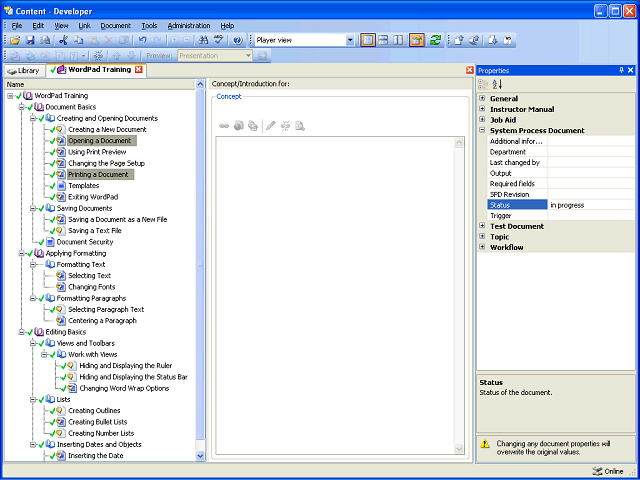Click the open folder toolbar icon
640x480 pixels.
pyautogui.click(x=16, y=40)
